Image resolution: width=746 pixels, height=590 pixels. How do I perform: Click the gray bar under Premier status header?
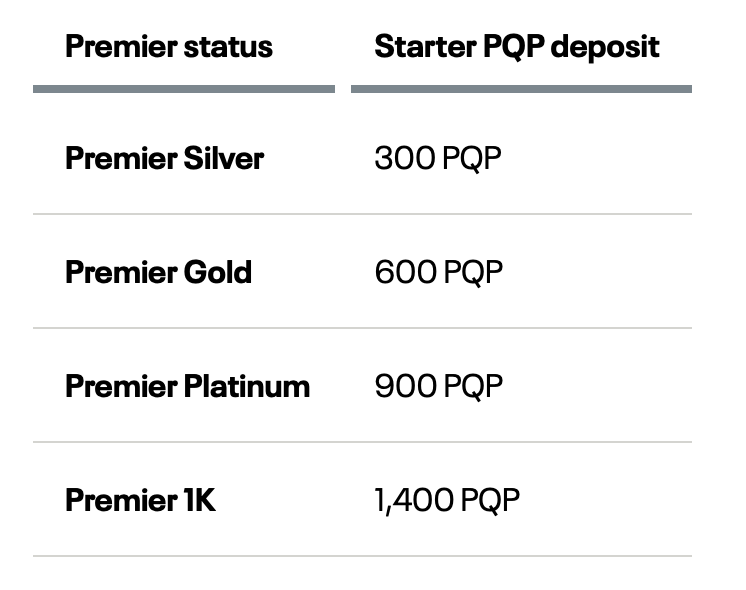click(184, 89)
